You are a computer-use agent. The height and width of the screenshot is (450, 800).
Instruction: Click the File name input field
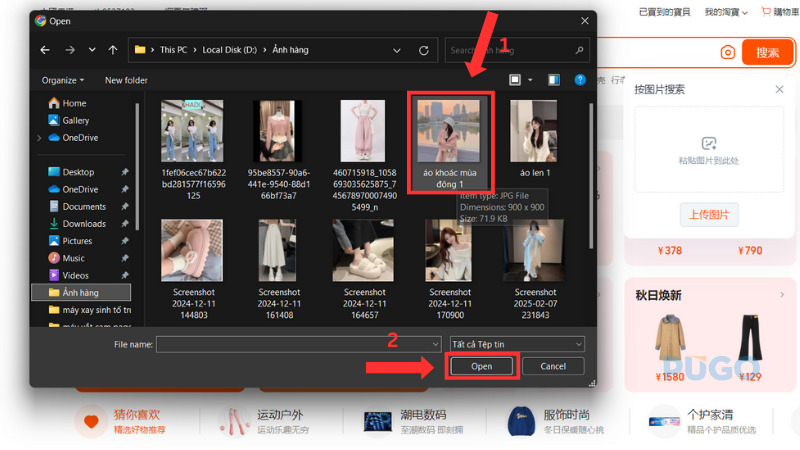pyautogui.click(x=296, y=344)
